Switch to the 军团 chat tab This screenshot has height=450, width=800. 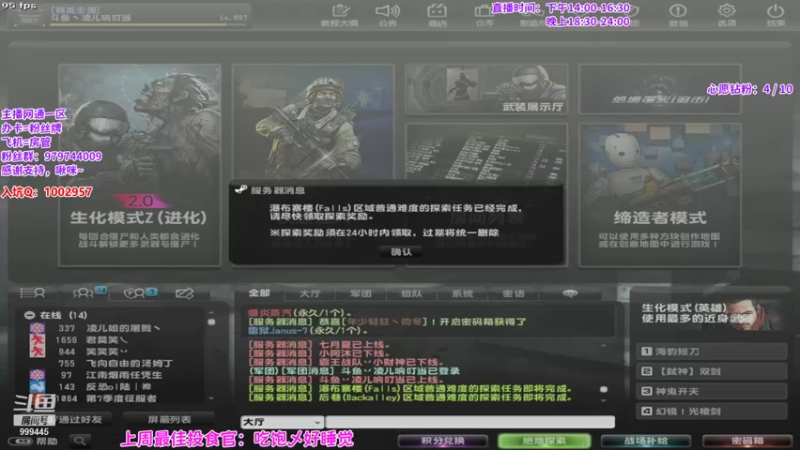361,294
